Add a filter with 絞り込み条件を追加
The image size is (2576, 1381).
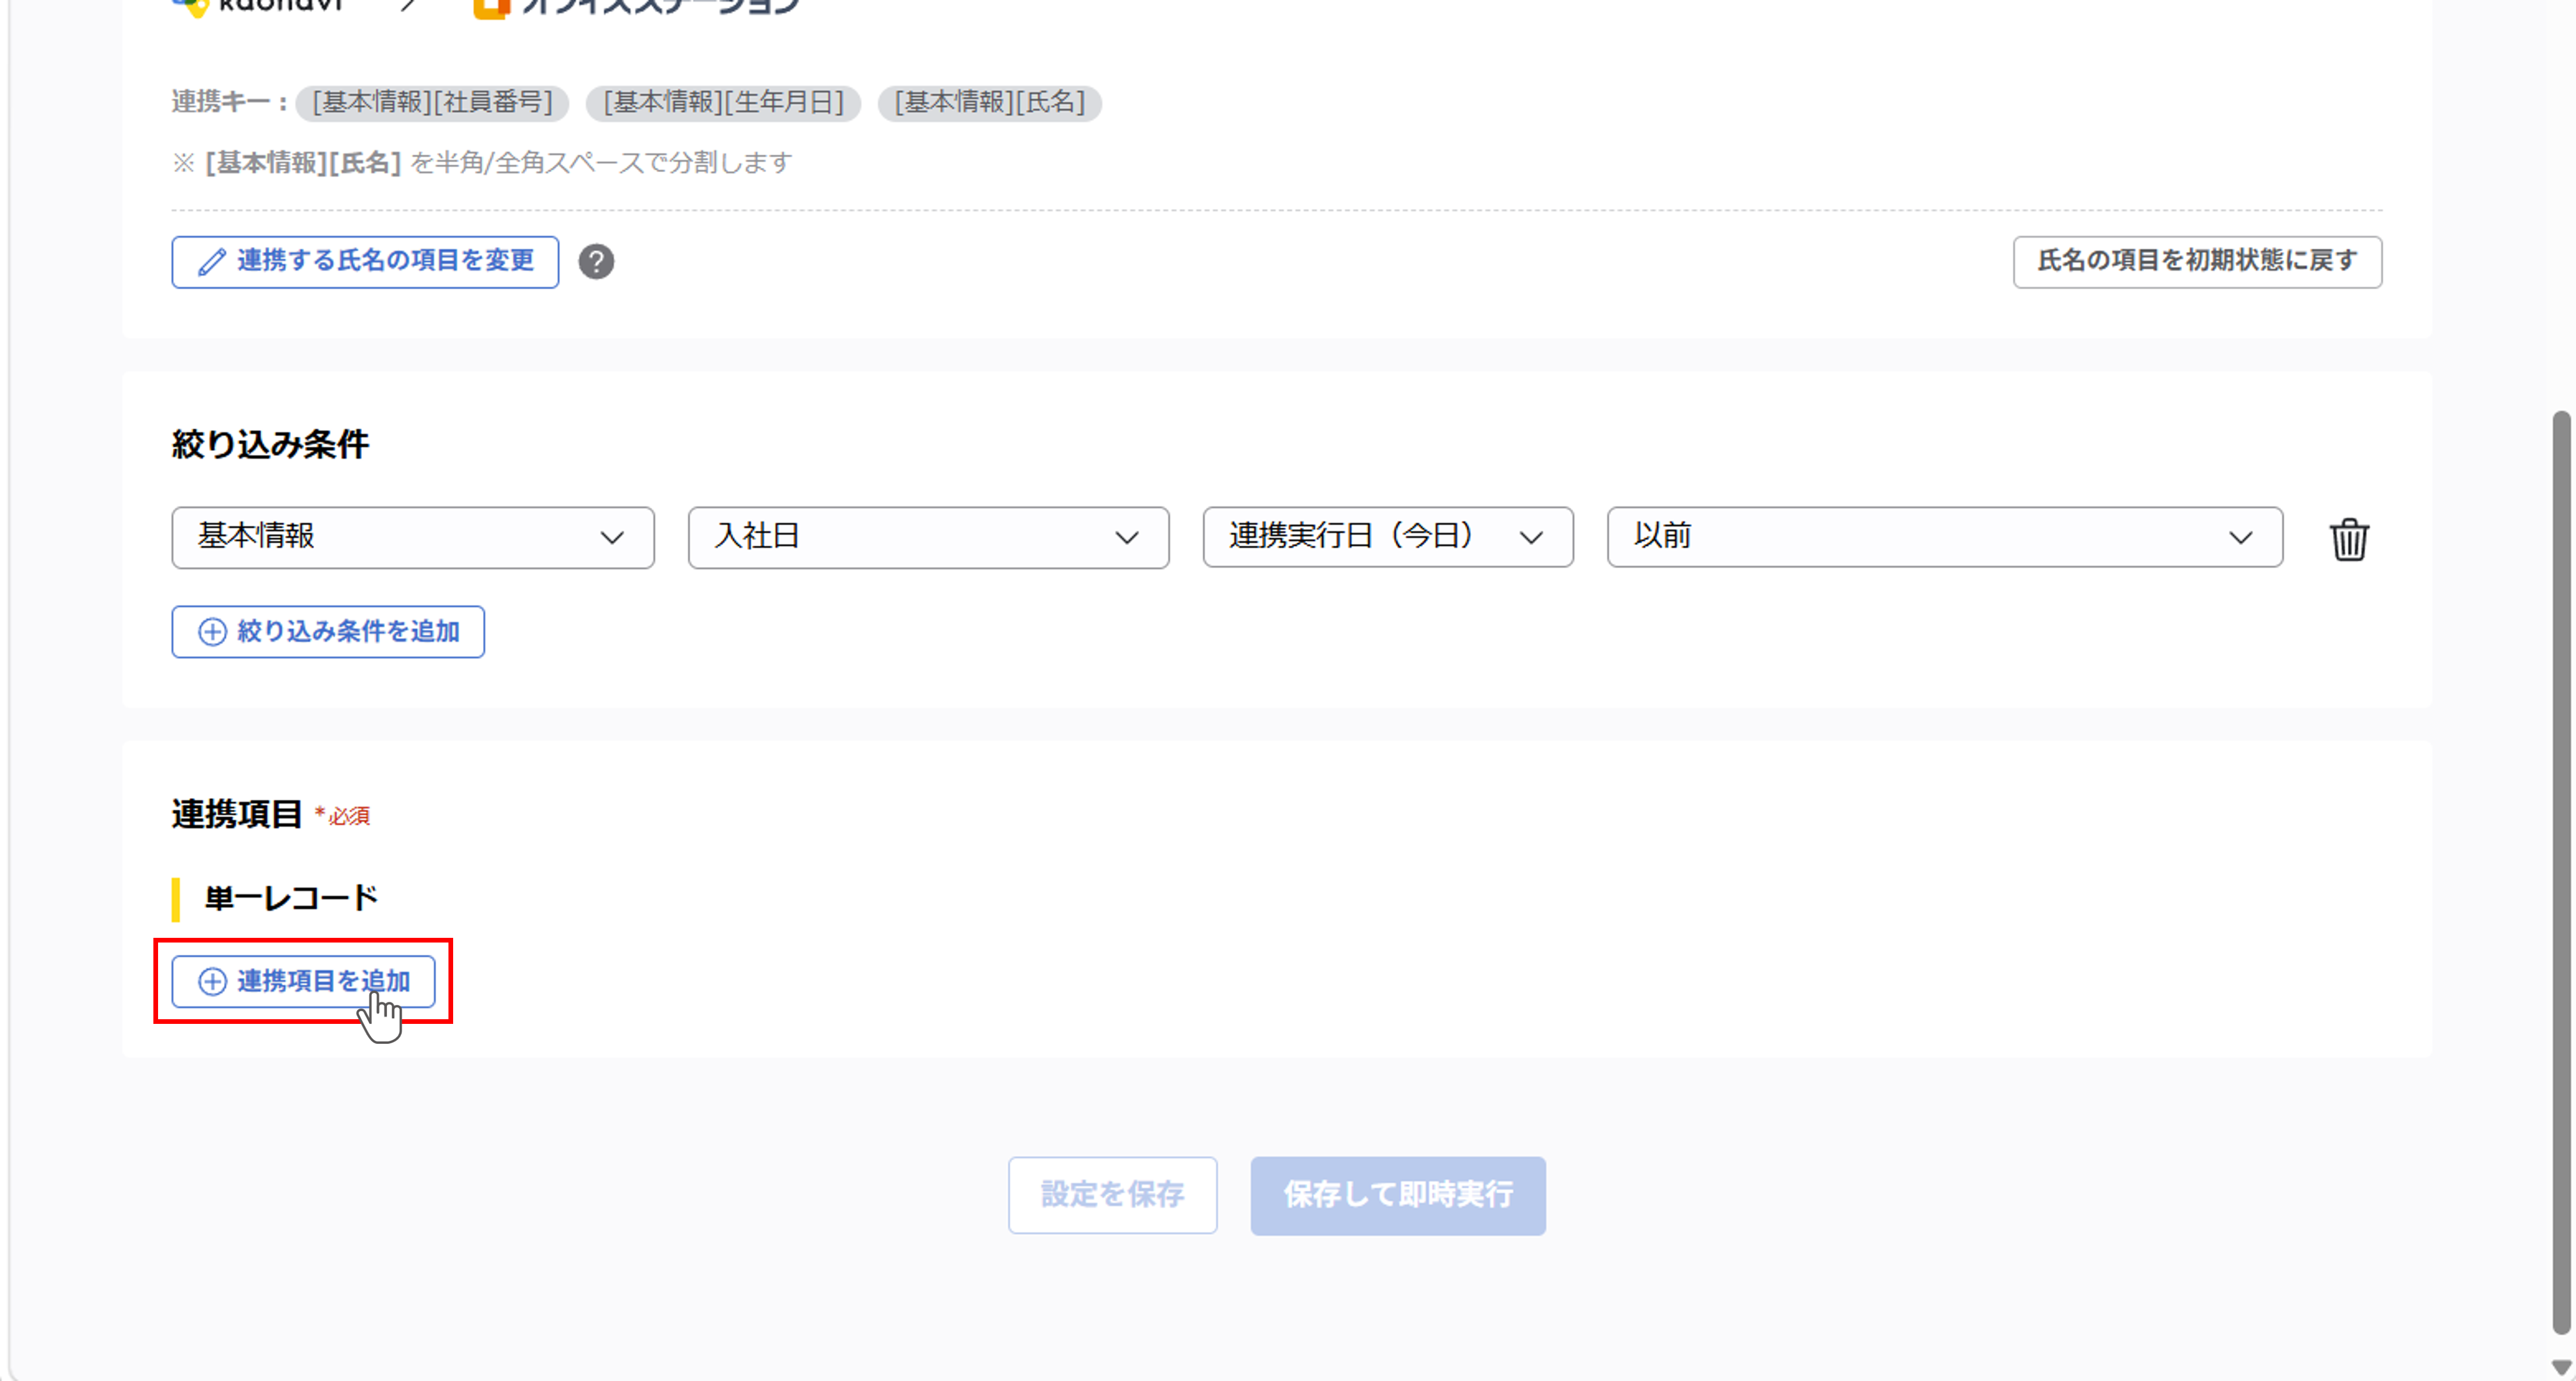pyautogui.click(x=328, y=632)
